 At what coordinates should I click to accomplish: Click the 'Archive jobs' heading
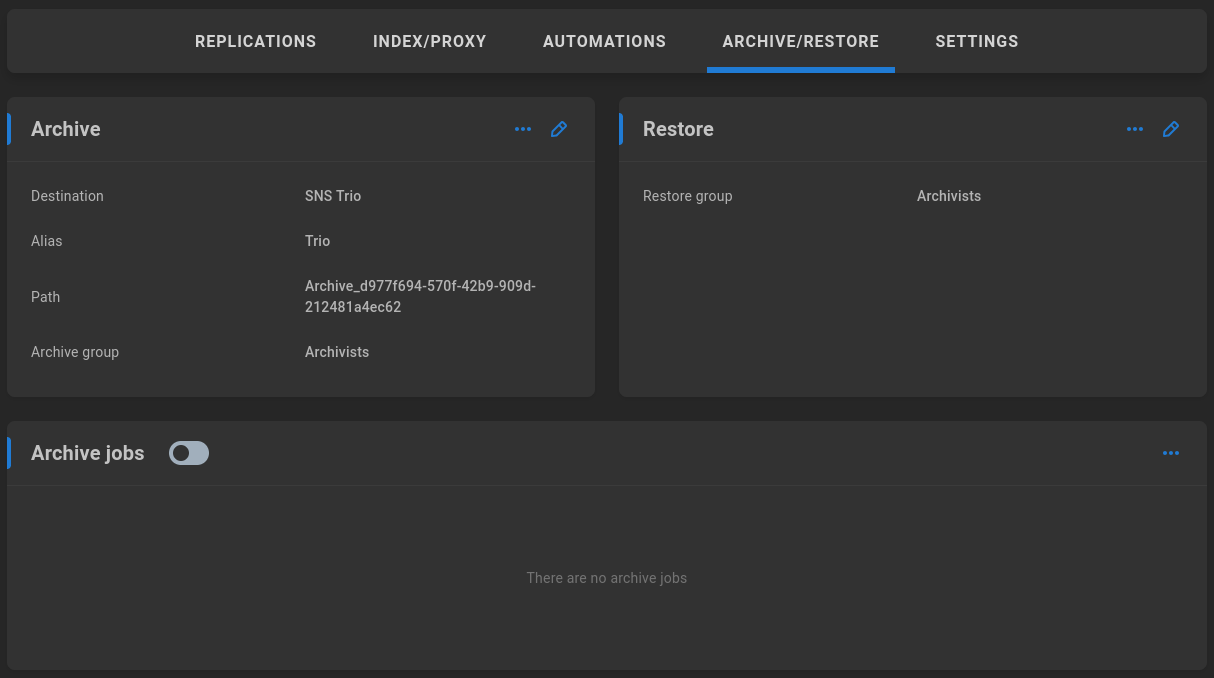click(88, 453)
